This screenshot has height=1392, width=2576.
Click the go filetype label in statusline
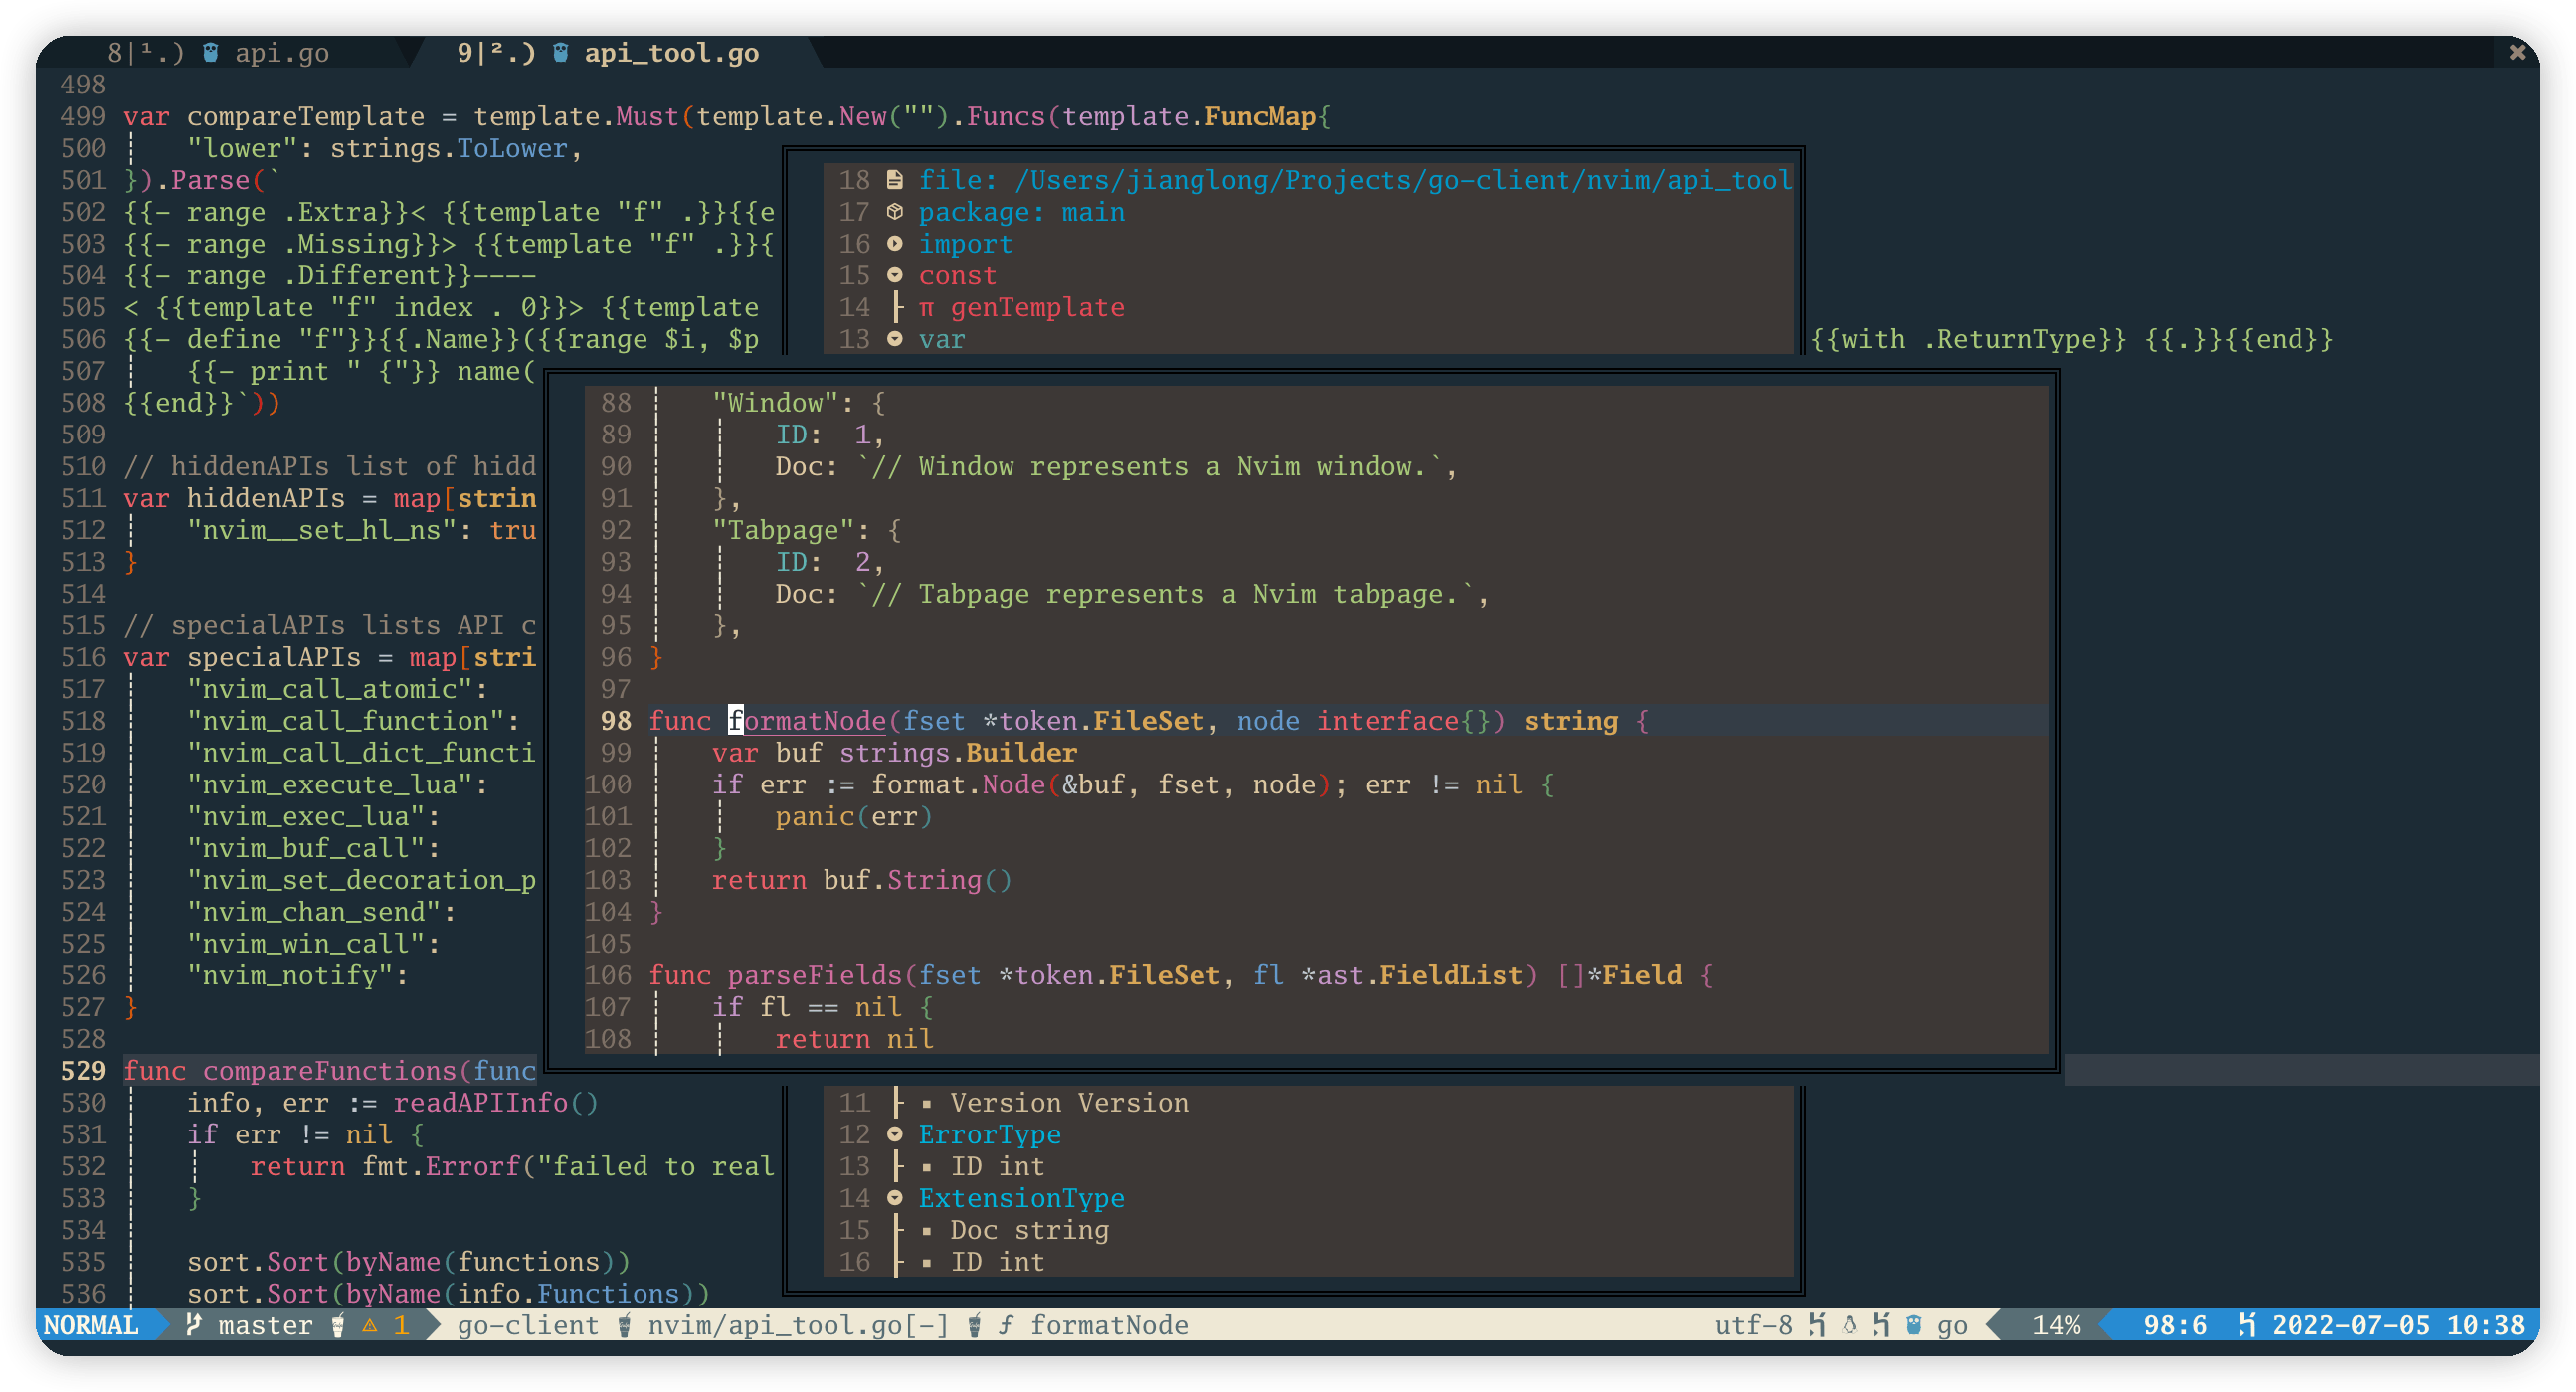tap(1952, 1326)
